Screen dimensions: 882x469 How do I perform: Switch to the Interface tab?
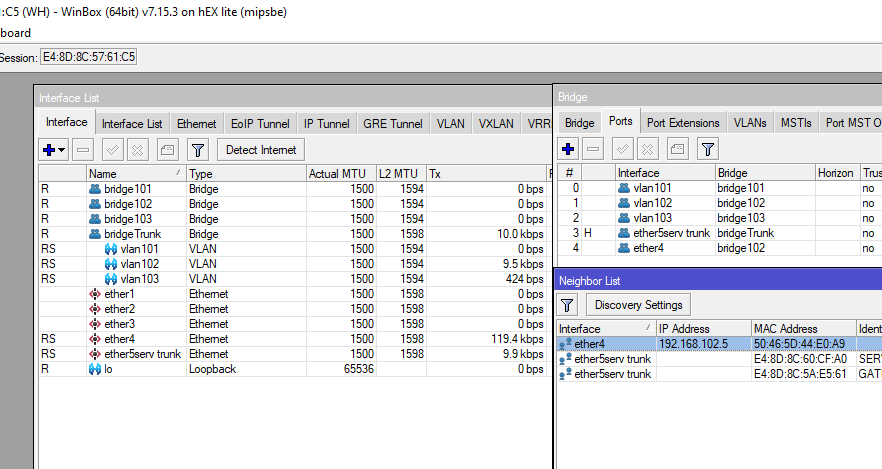(66, 122)
